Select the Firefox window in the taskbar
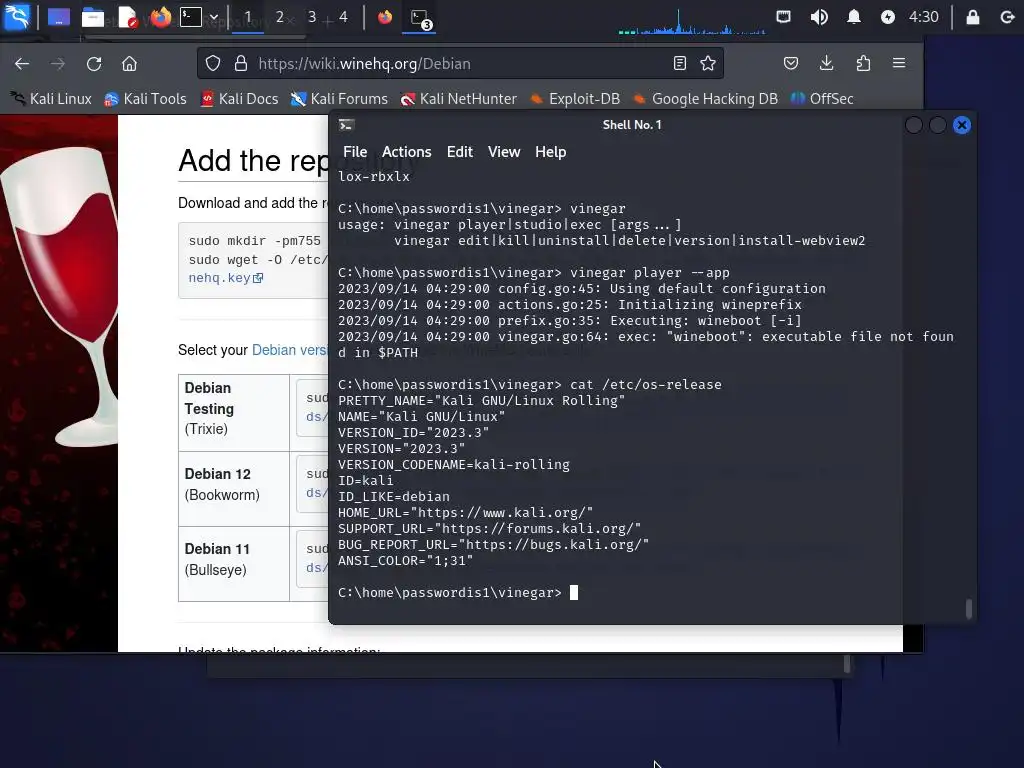The width and height of the screenshot is (1024, 768). [385, 17]
